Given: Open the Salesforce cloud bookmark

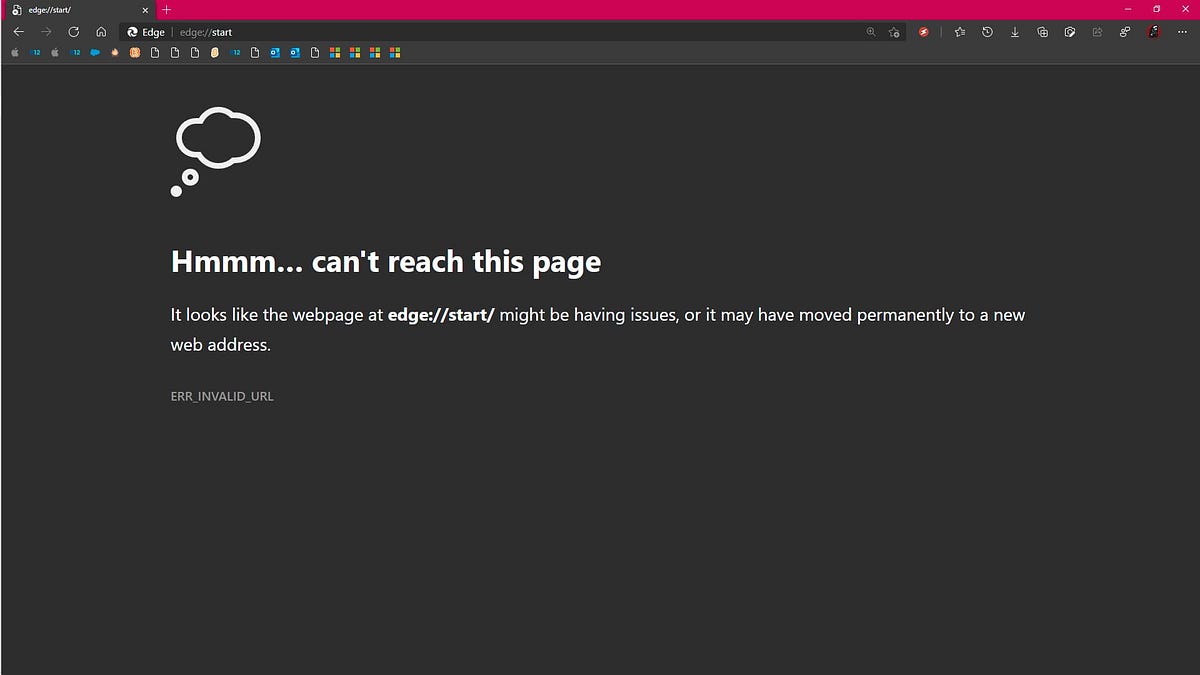Looking at the screenshot, I should click(95, 52).
